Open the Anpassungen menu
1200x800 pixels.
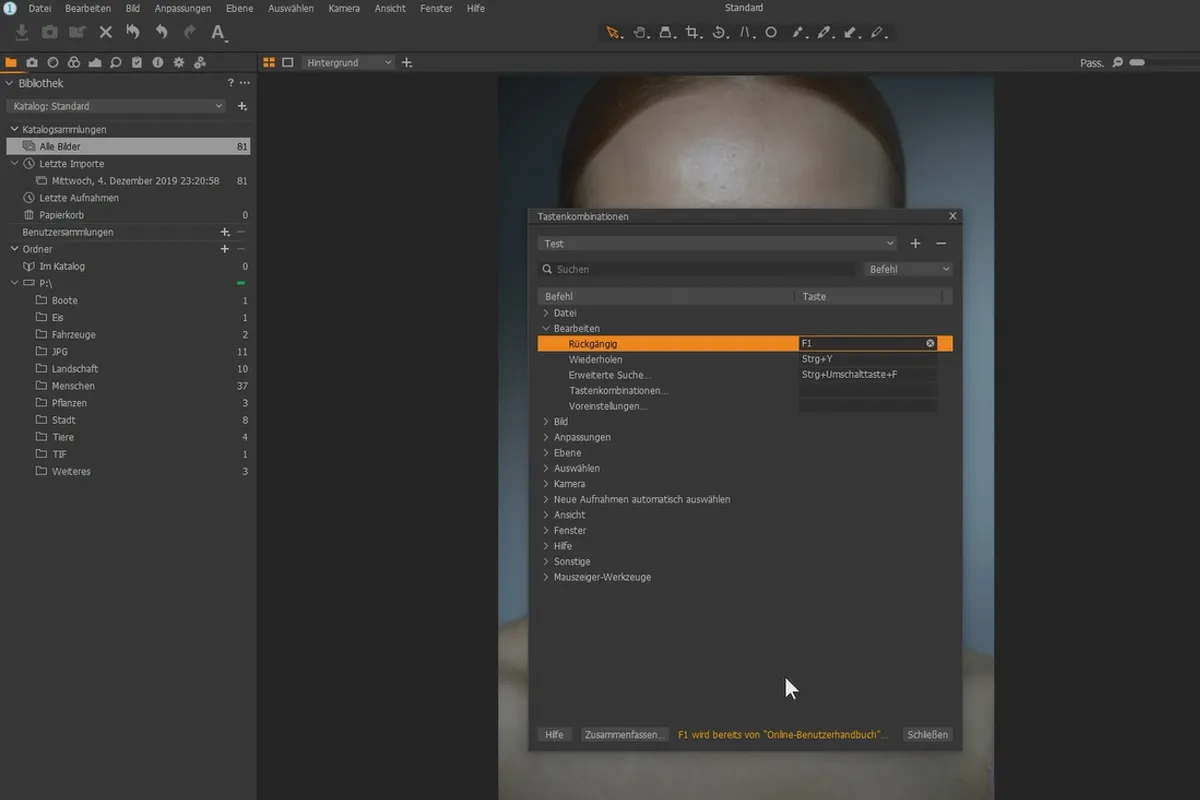click(x=182, y=8)
